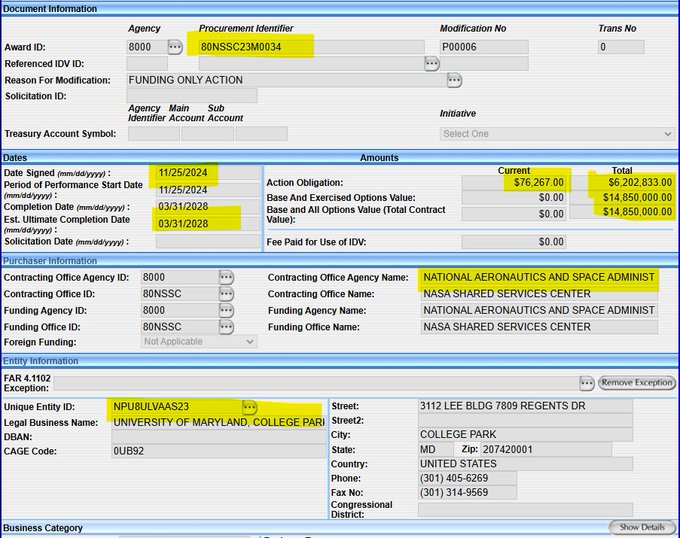Click the Legal Business Name field
The width and height of the screenshot is (680, 538).
[x=218, y=422]
